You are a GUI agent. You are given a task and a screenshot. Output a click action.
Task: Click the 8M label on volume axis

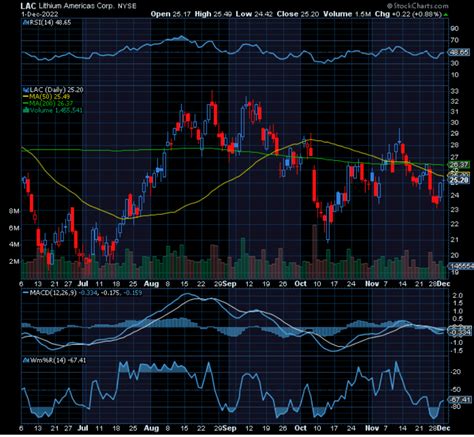(x=14, y=211)
